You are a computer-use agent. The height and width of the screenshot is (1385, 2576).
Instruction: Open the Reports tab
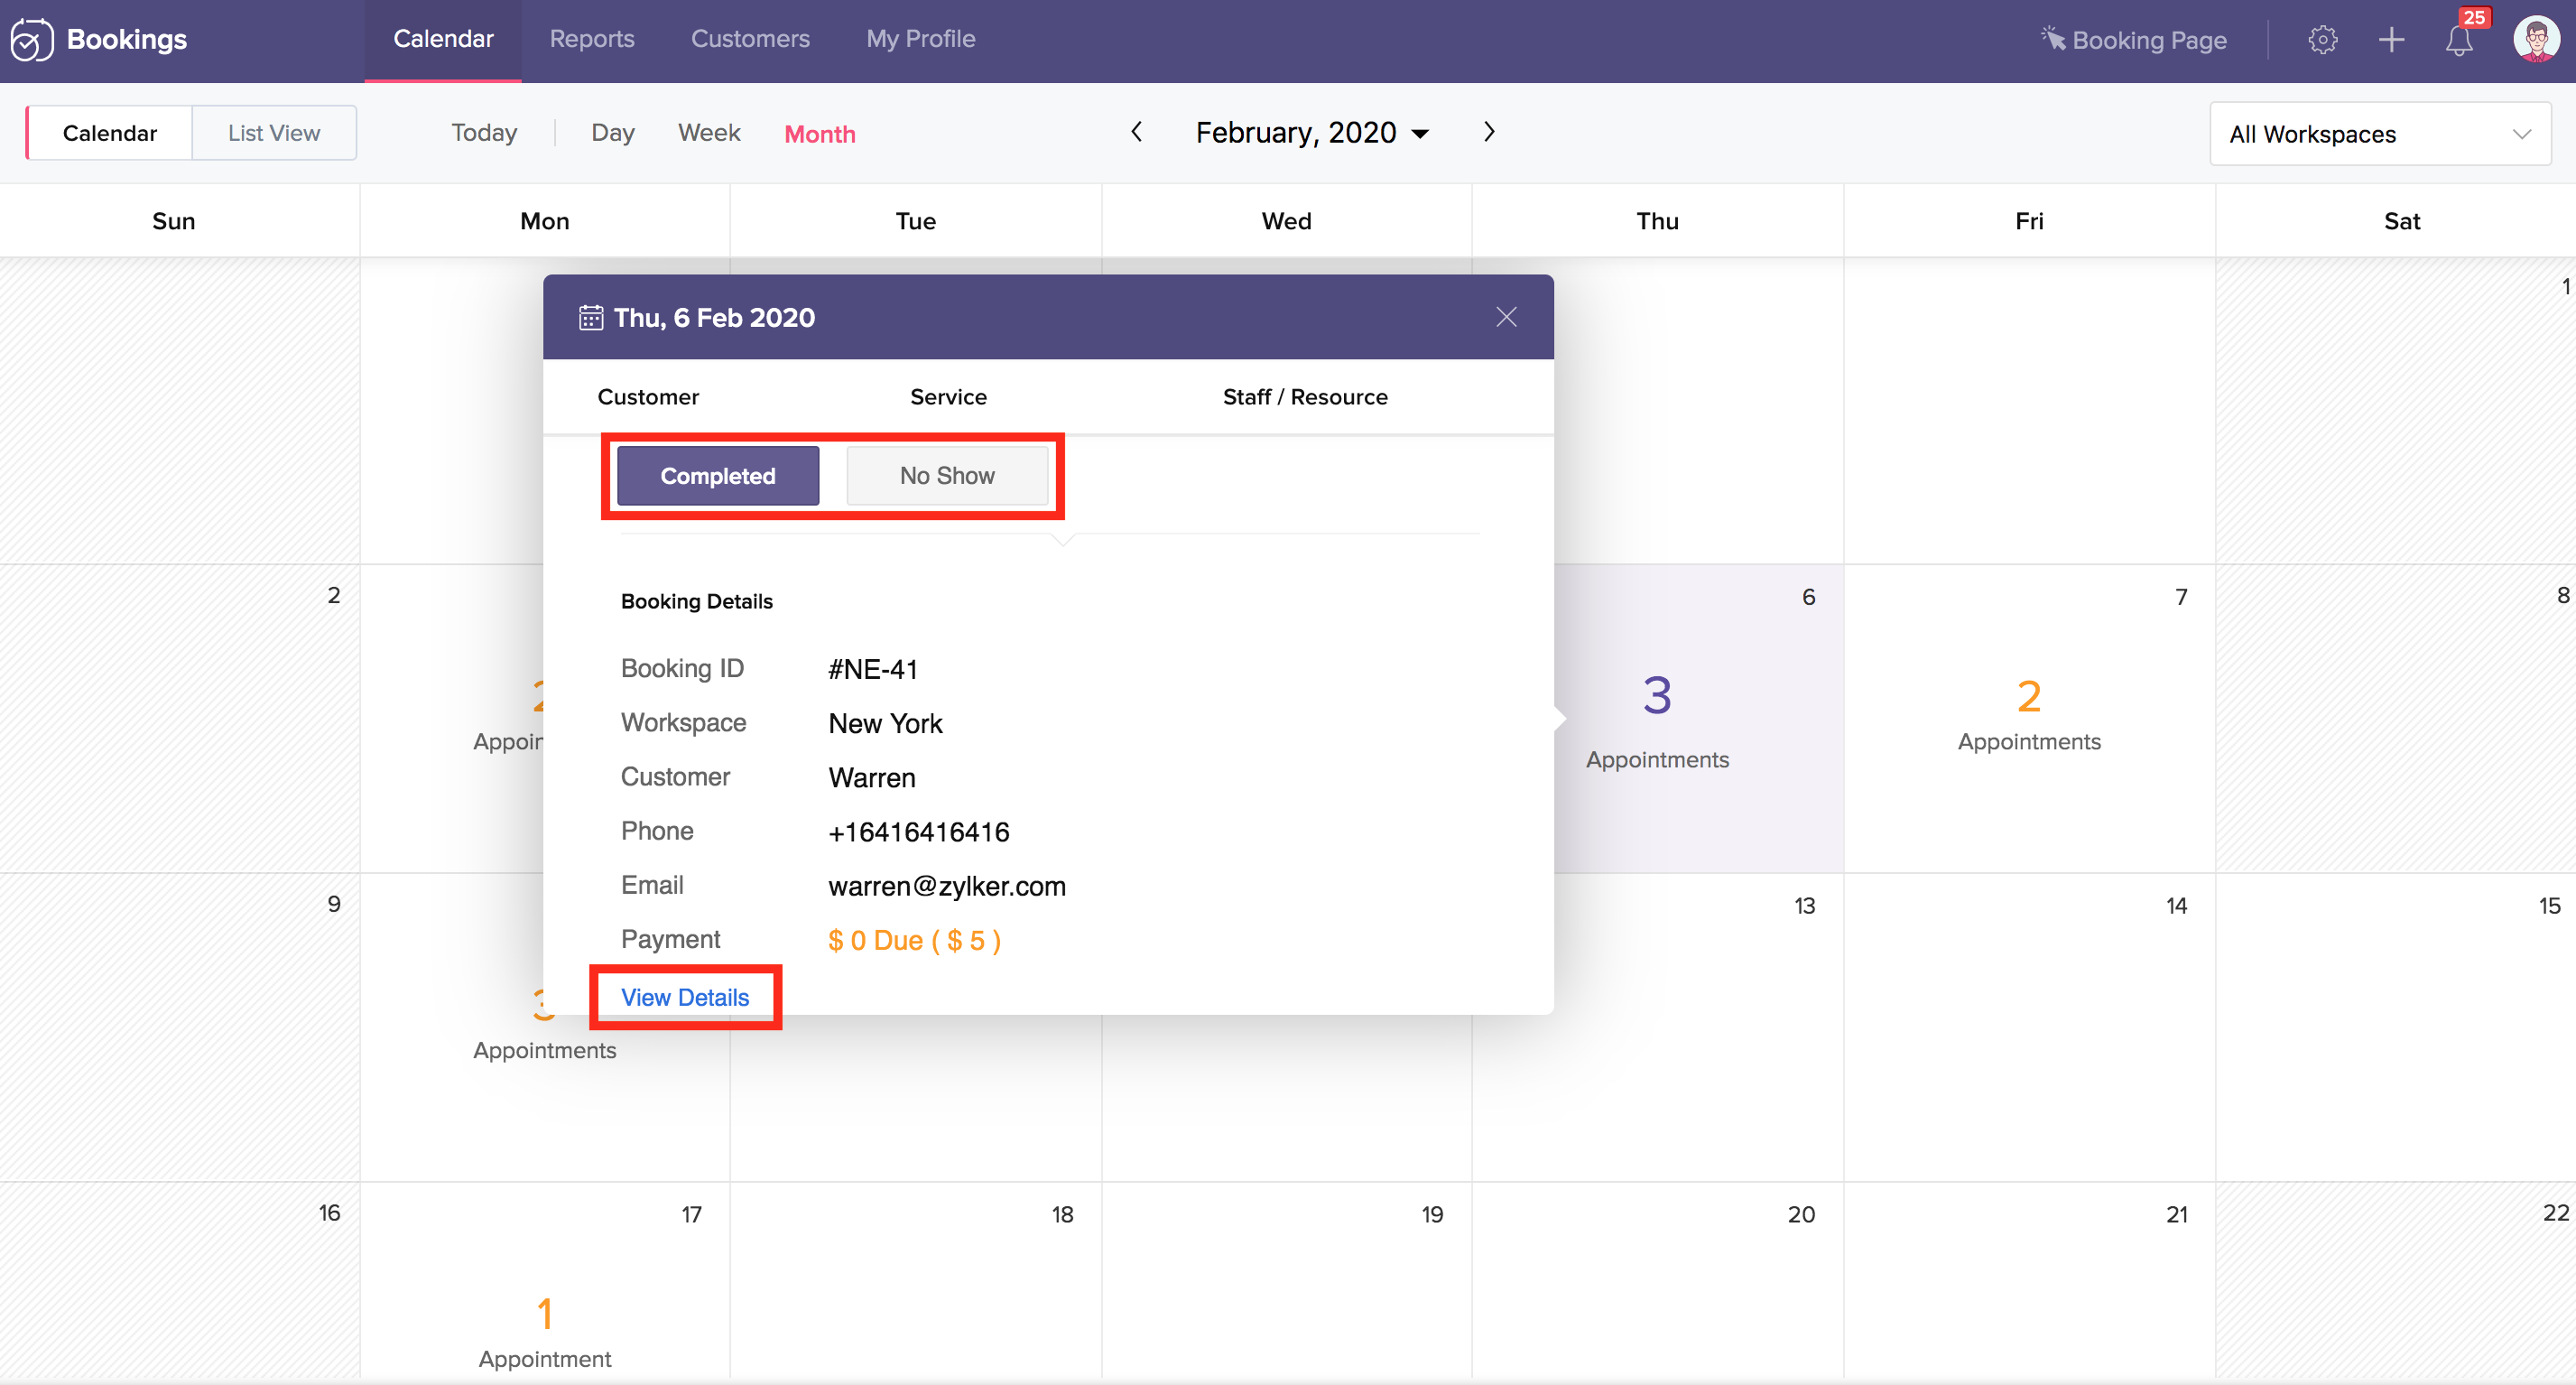(x=592, y=39)
